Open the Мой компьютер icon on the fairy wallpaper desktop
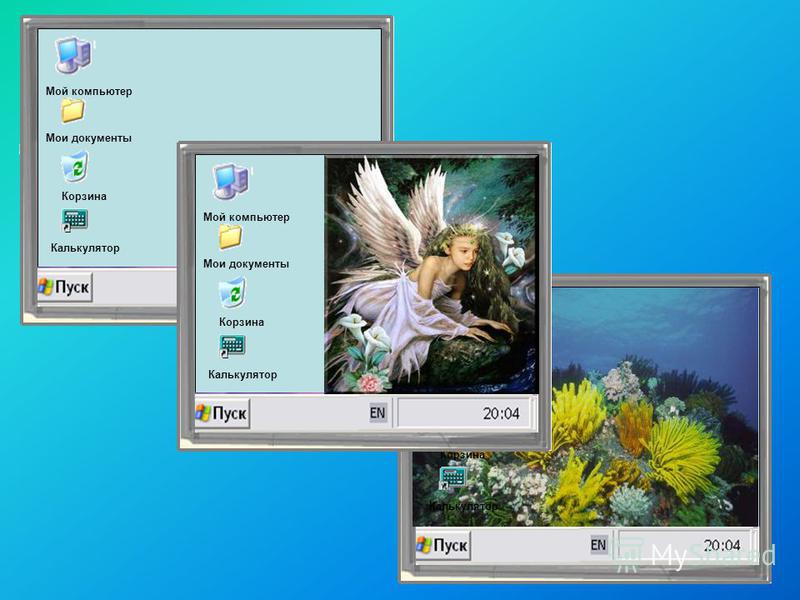The height and width of the screenshot is (600, 800). point(232,181)
